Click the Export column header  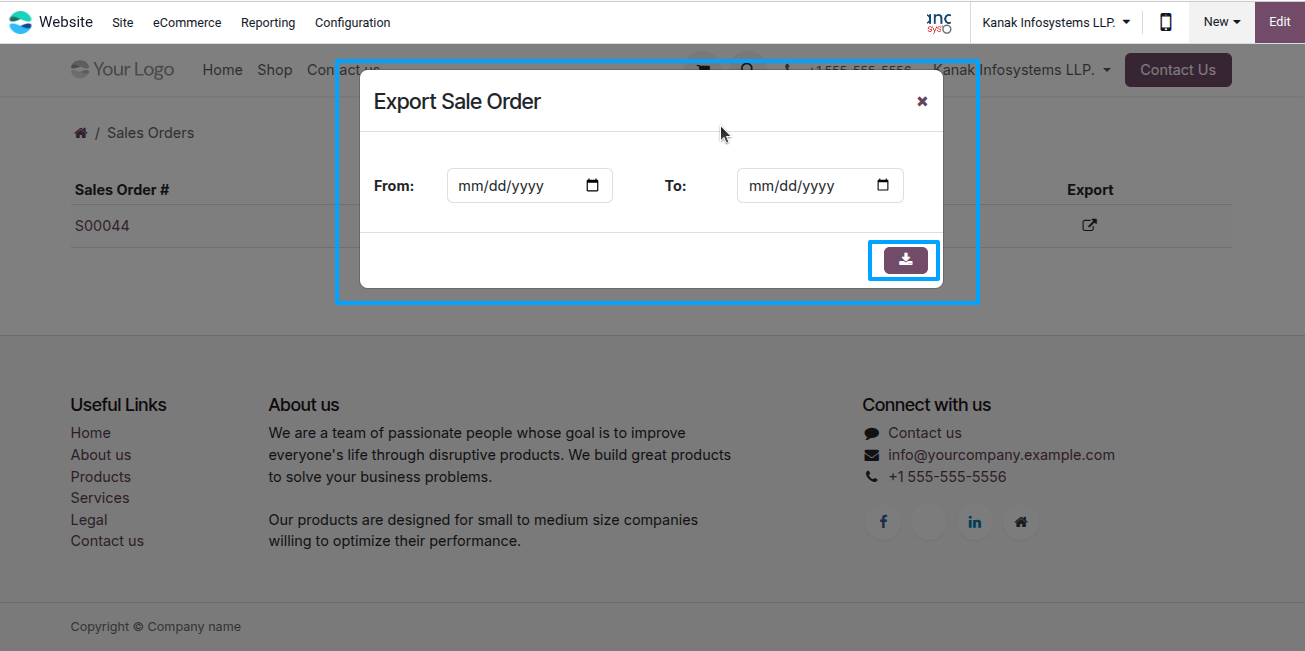(x=1090, y=190)
